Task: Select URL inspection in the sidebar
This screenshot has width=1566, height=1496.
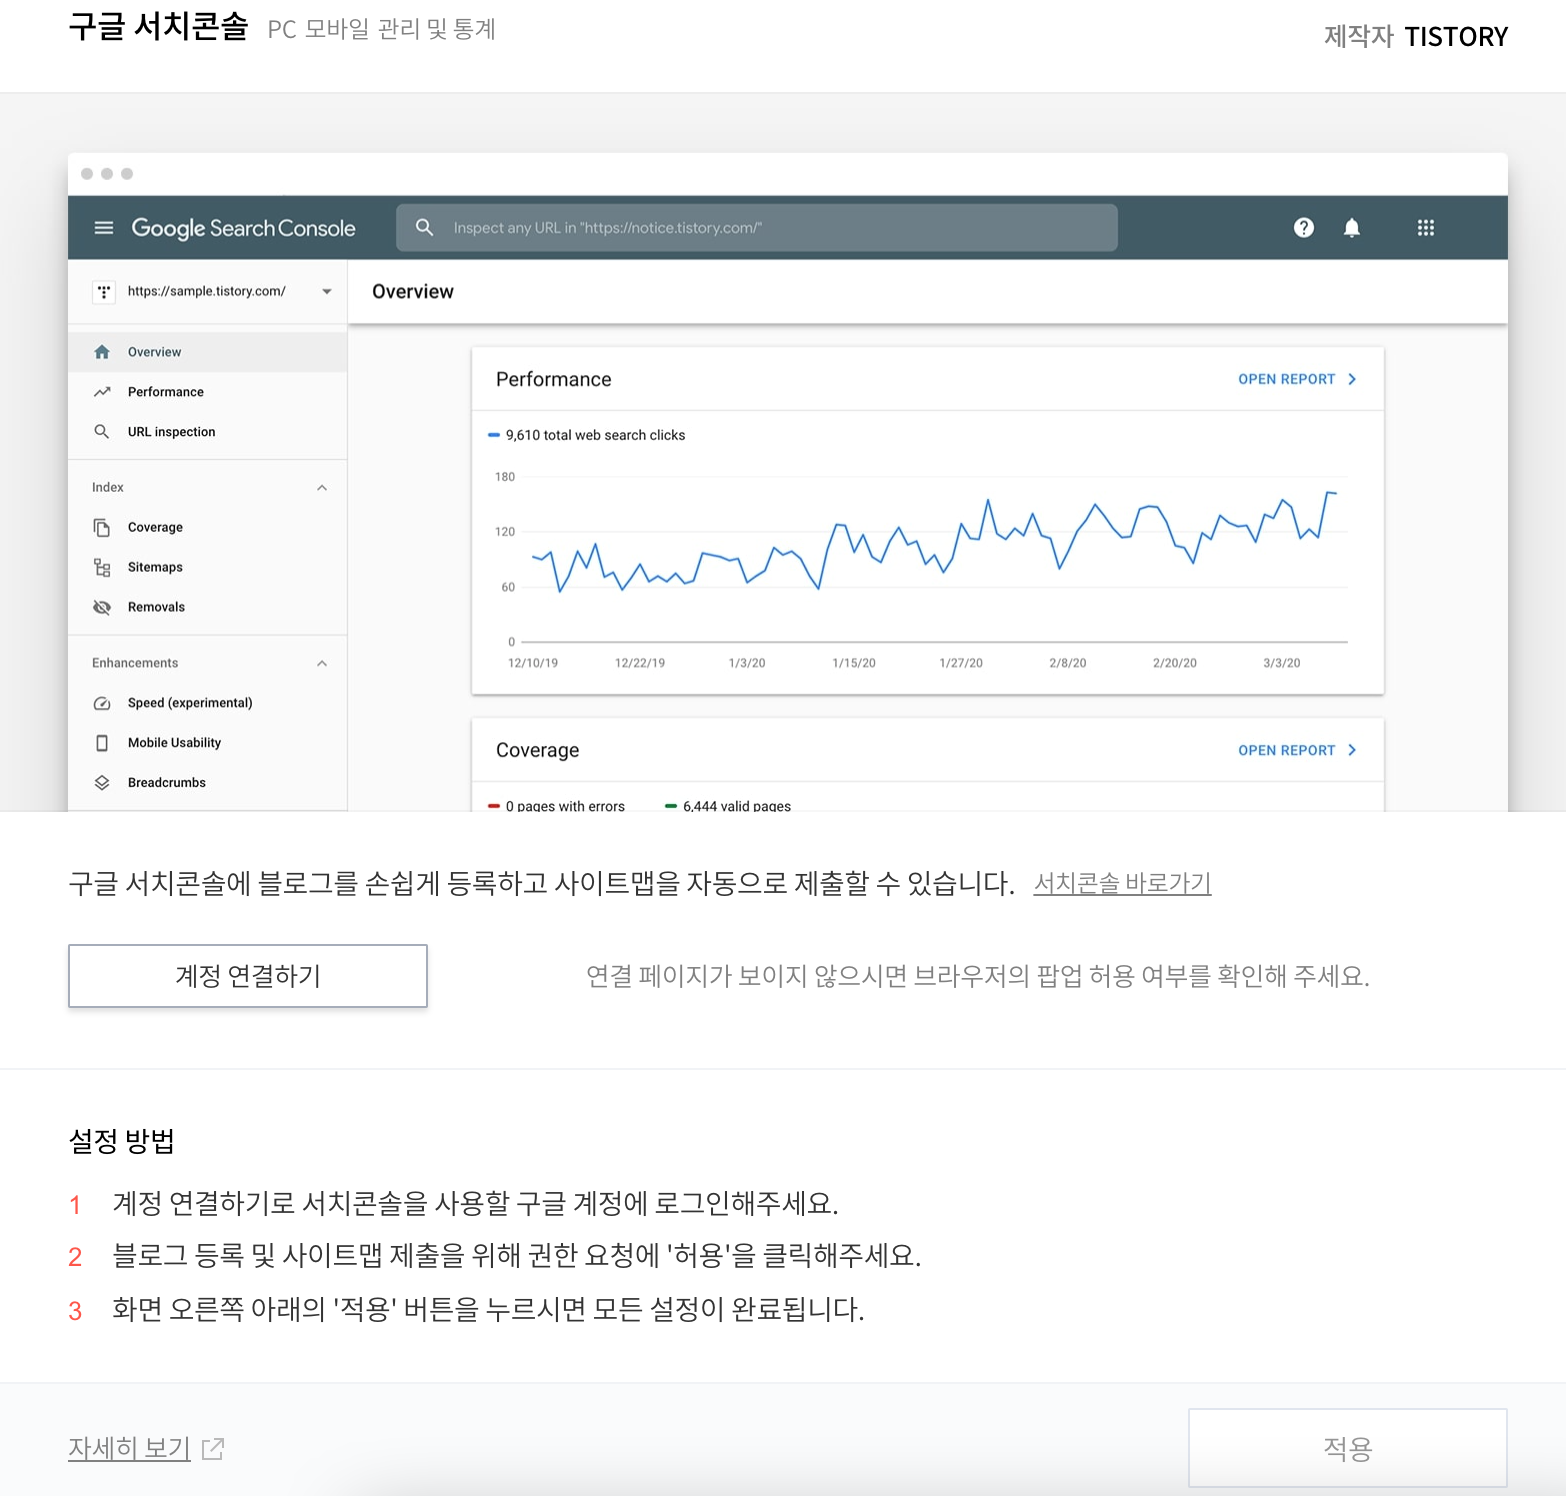Action: (208, 432)
